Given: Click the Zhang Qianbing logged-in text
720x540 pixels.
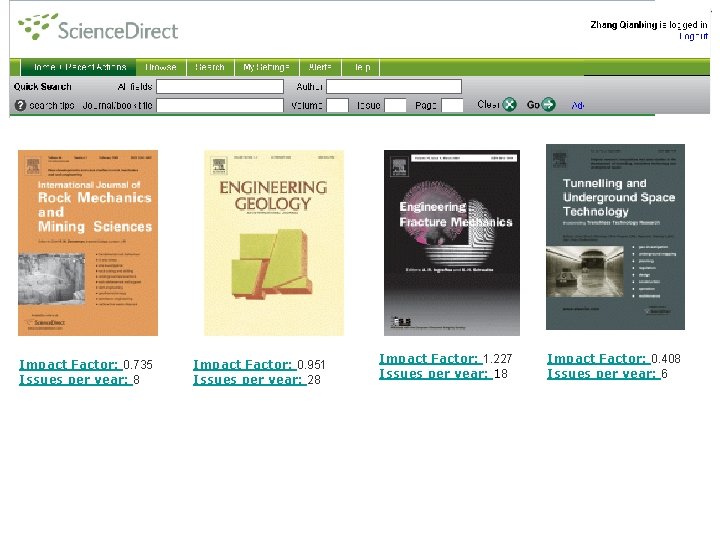Looking at the screenshot, I should [649, 25].
